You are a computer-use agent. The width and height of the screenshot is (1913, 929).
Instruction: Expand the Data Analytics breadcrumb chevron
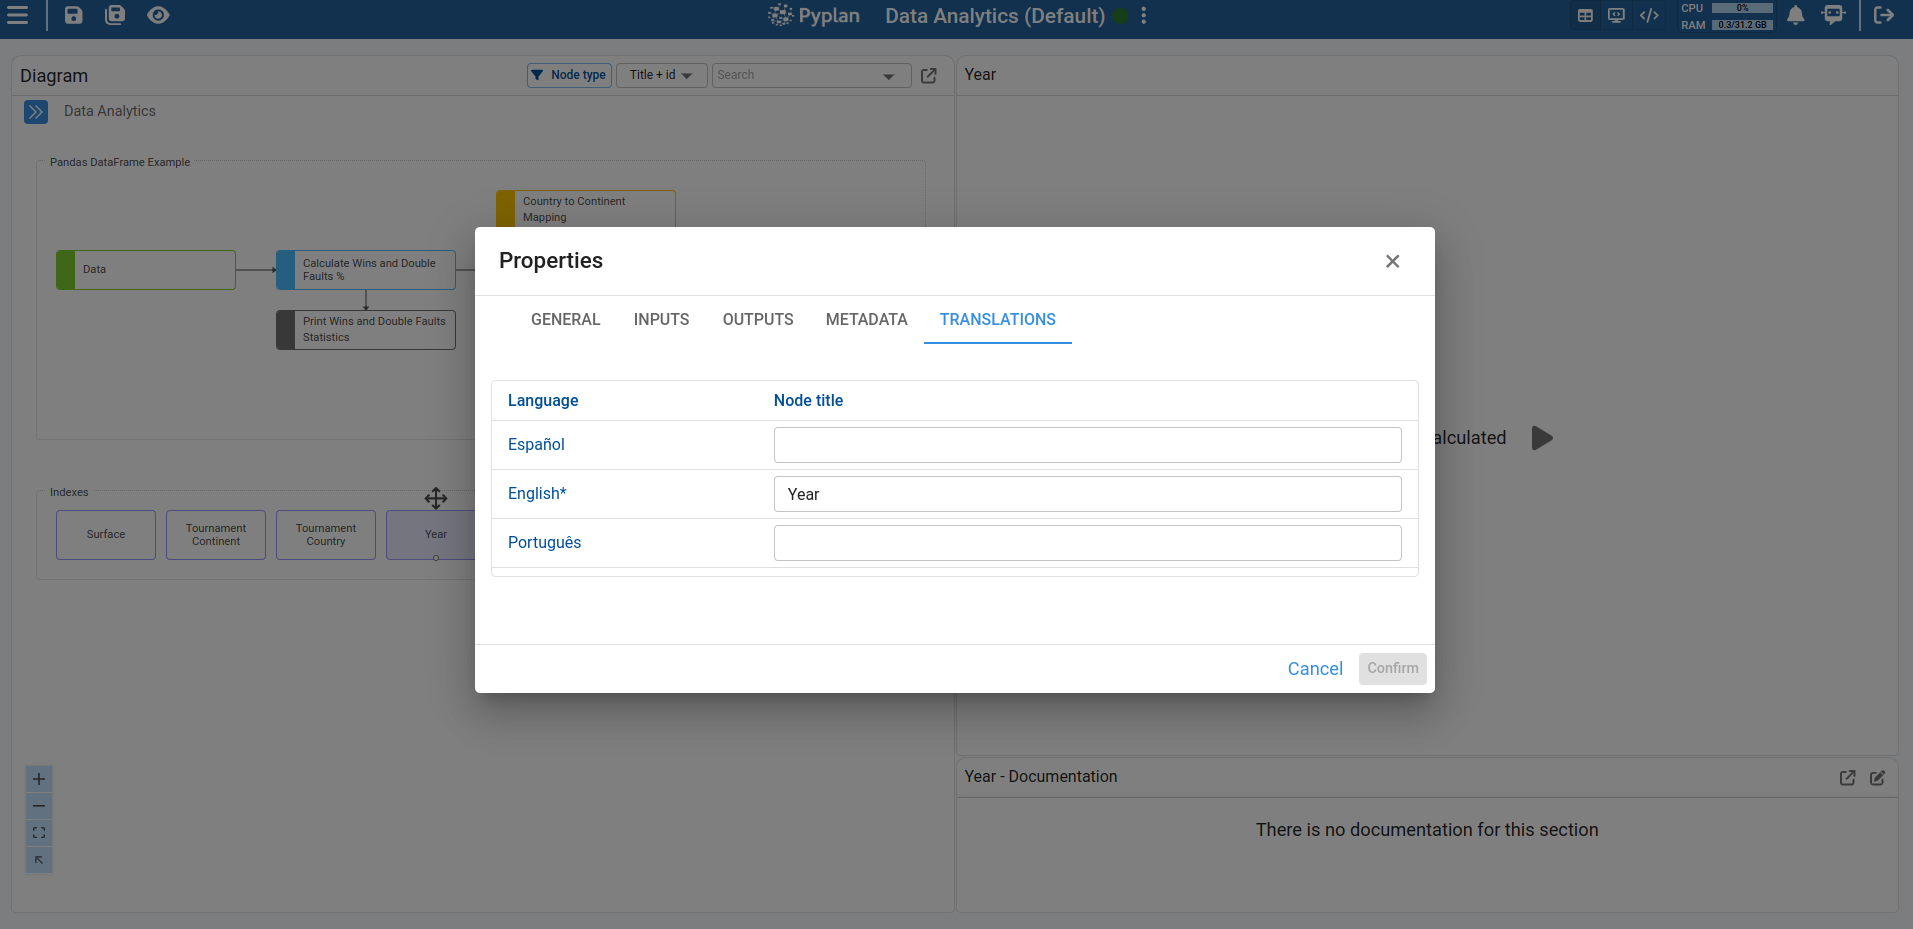click(36, 112)
